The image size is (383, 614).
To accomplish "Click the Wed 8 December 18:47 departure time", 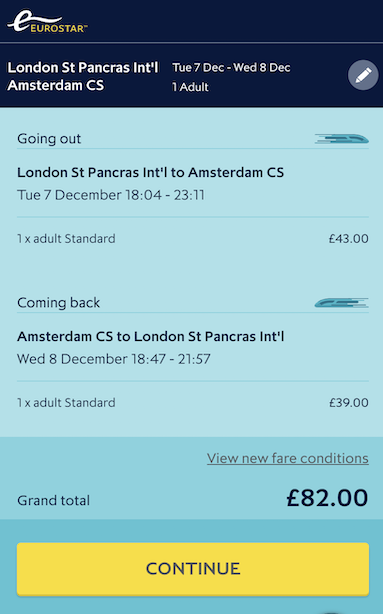I will tap(114, 359).
